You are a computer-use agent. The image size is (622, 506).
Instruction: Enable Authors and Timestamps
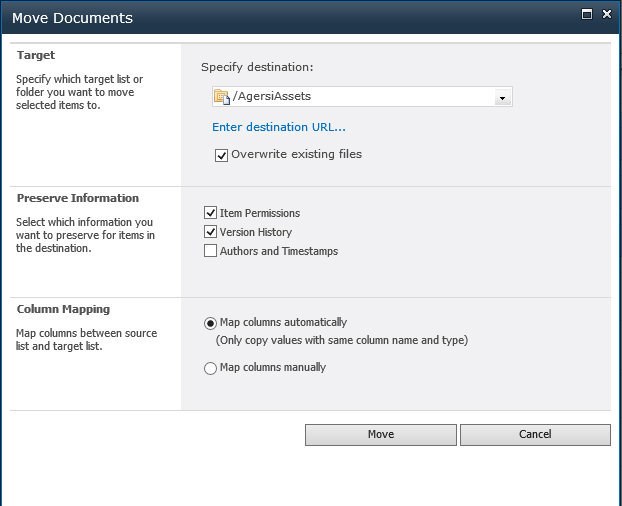pyautogui.click(x=211, y=251)
